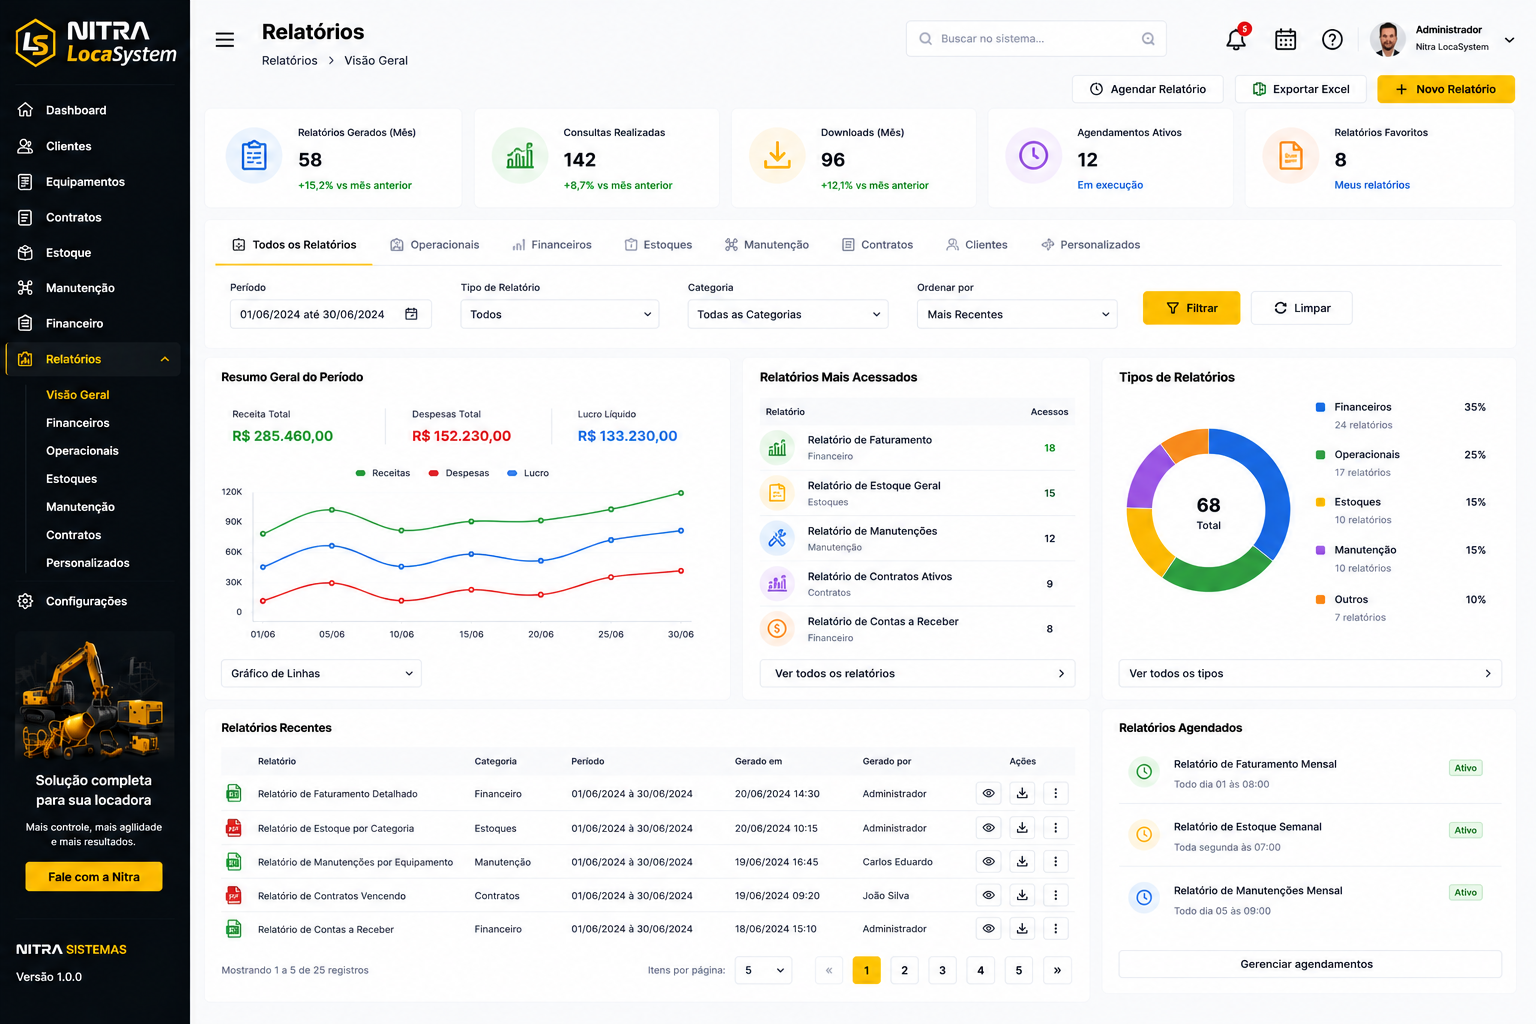This screenshot has height=1024, width=1536.
Task: Open the calendar icon in header
Action: 1286,39
